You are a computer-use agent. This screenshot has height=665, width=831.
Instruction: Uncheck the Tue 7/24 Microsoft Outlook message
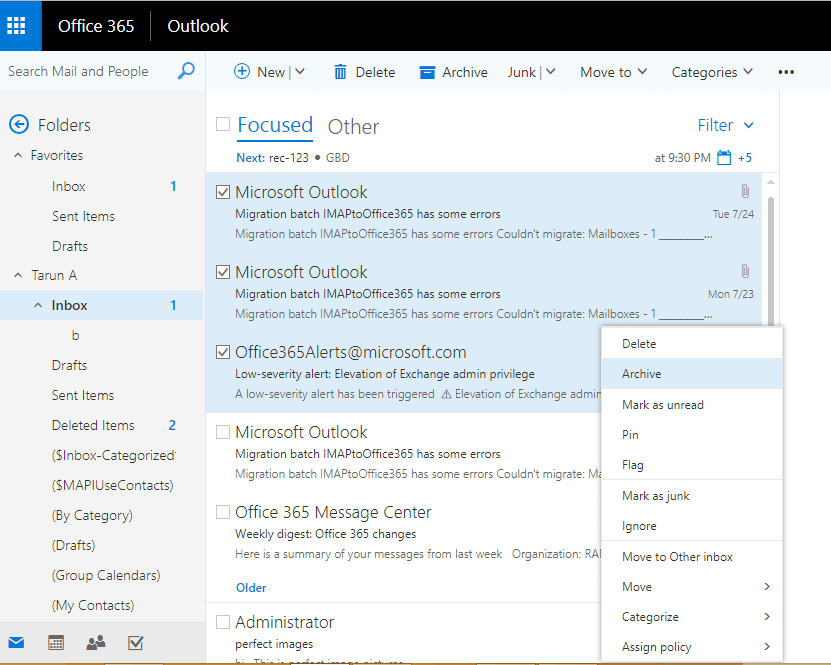(222, 192)
